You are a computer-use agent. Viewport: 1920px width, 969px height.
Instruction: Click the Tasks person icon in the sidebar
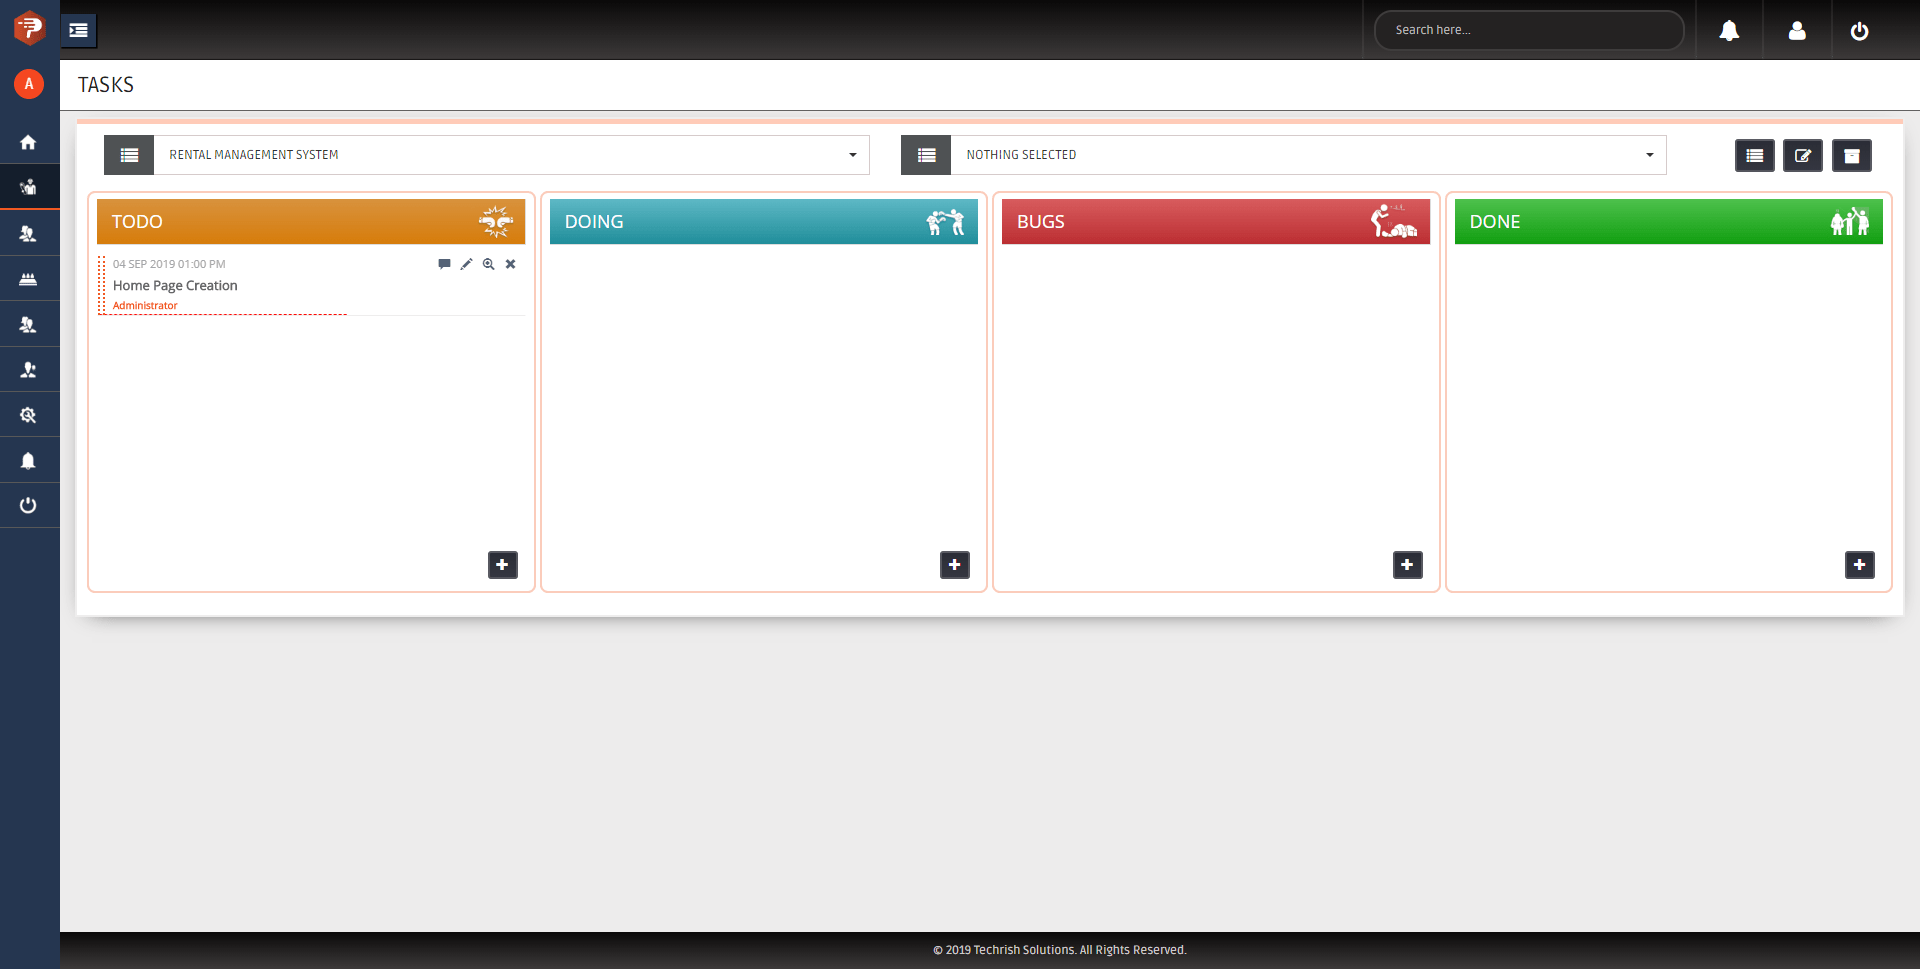point(28,186)
